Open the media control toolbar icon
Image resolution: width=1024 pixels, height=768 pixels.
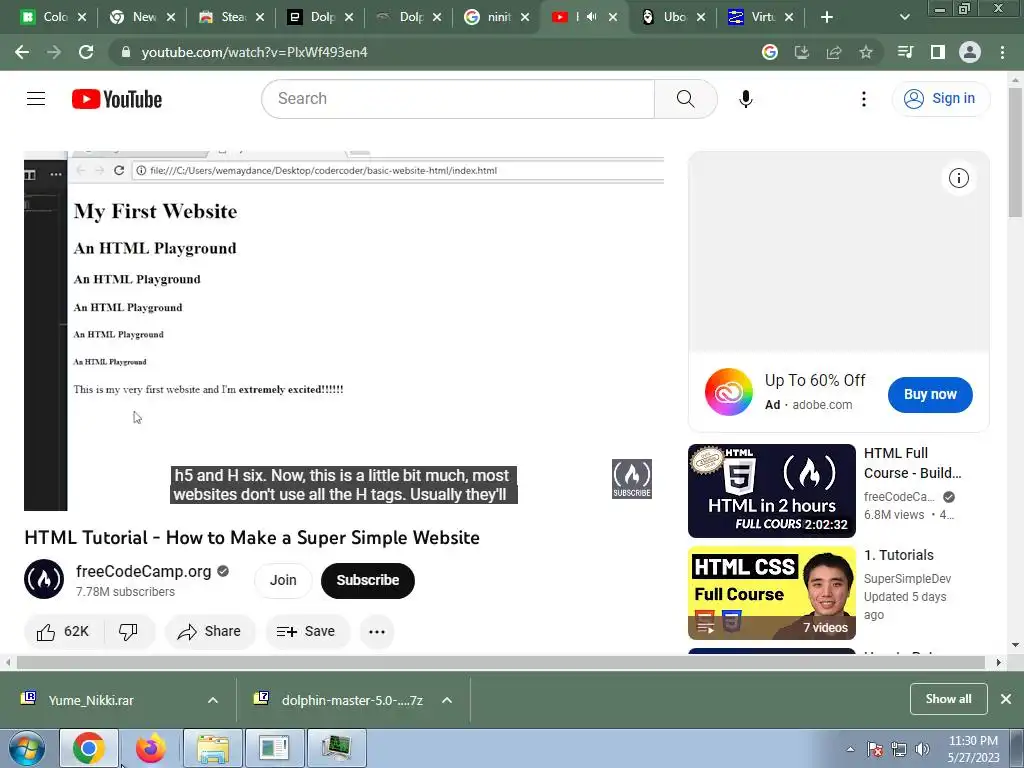905,52
